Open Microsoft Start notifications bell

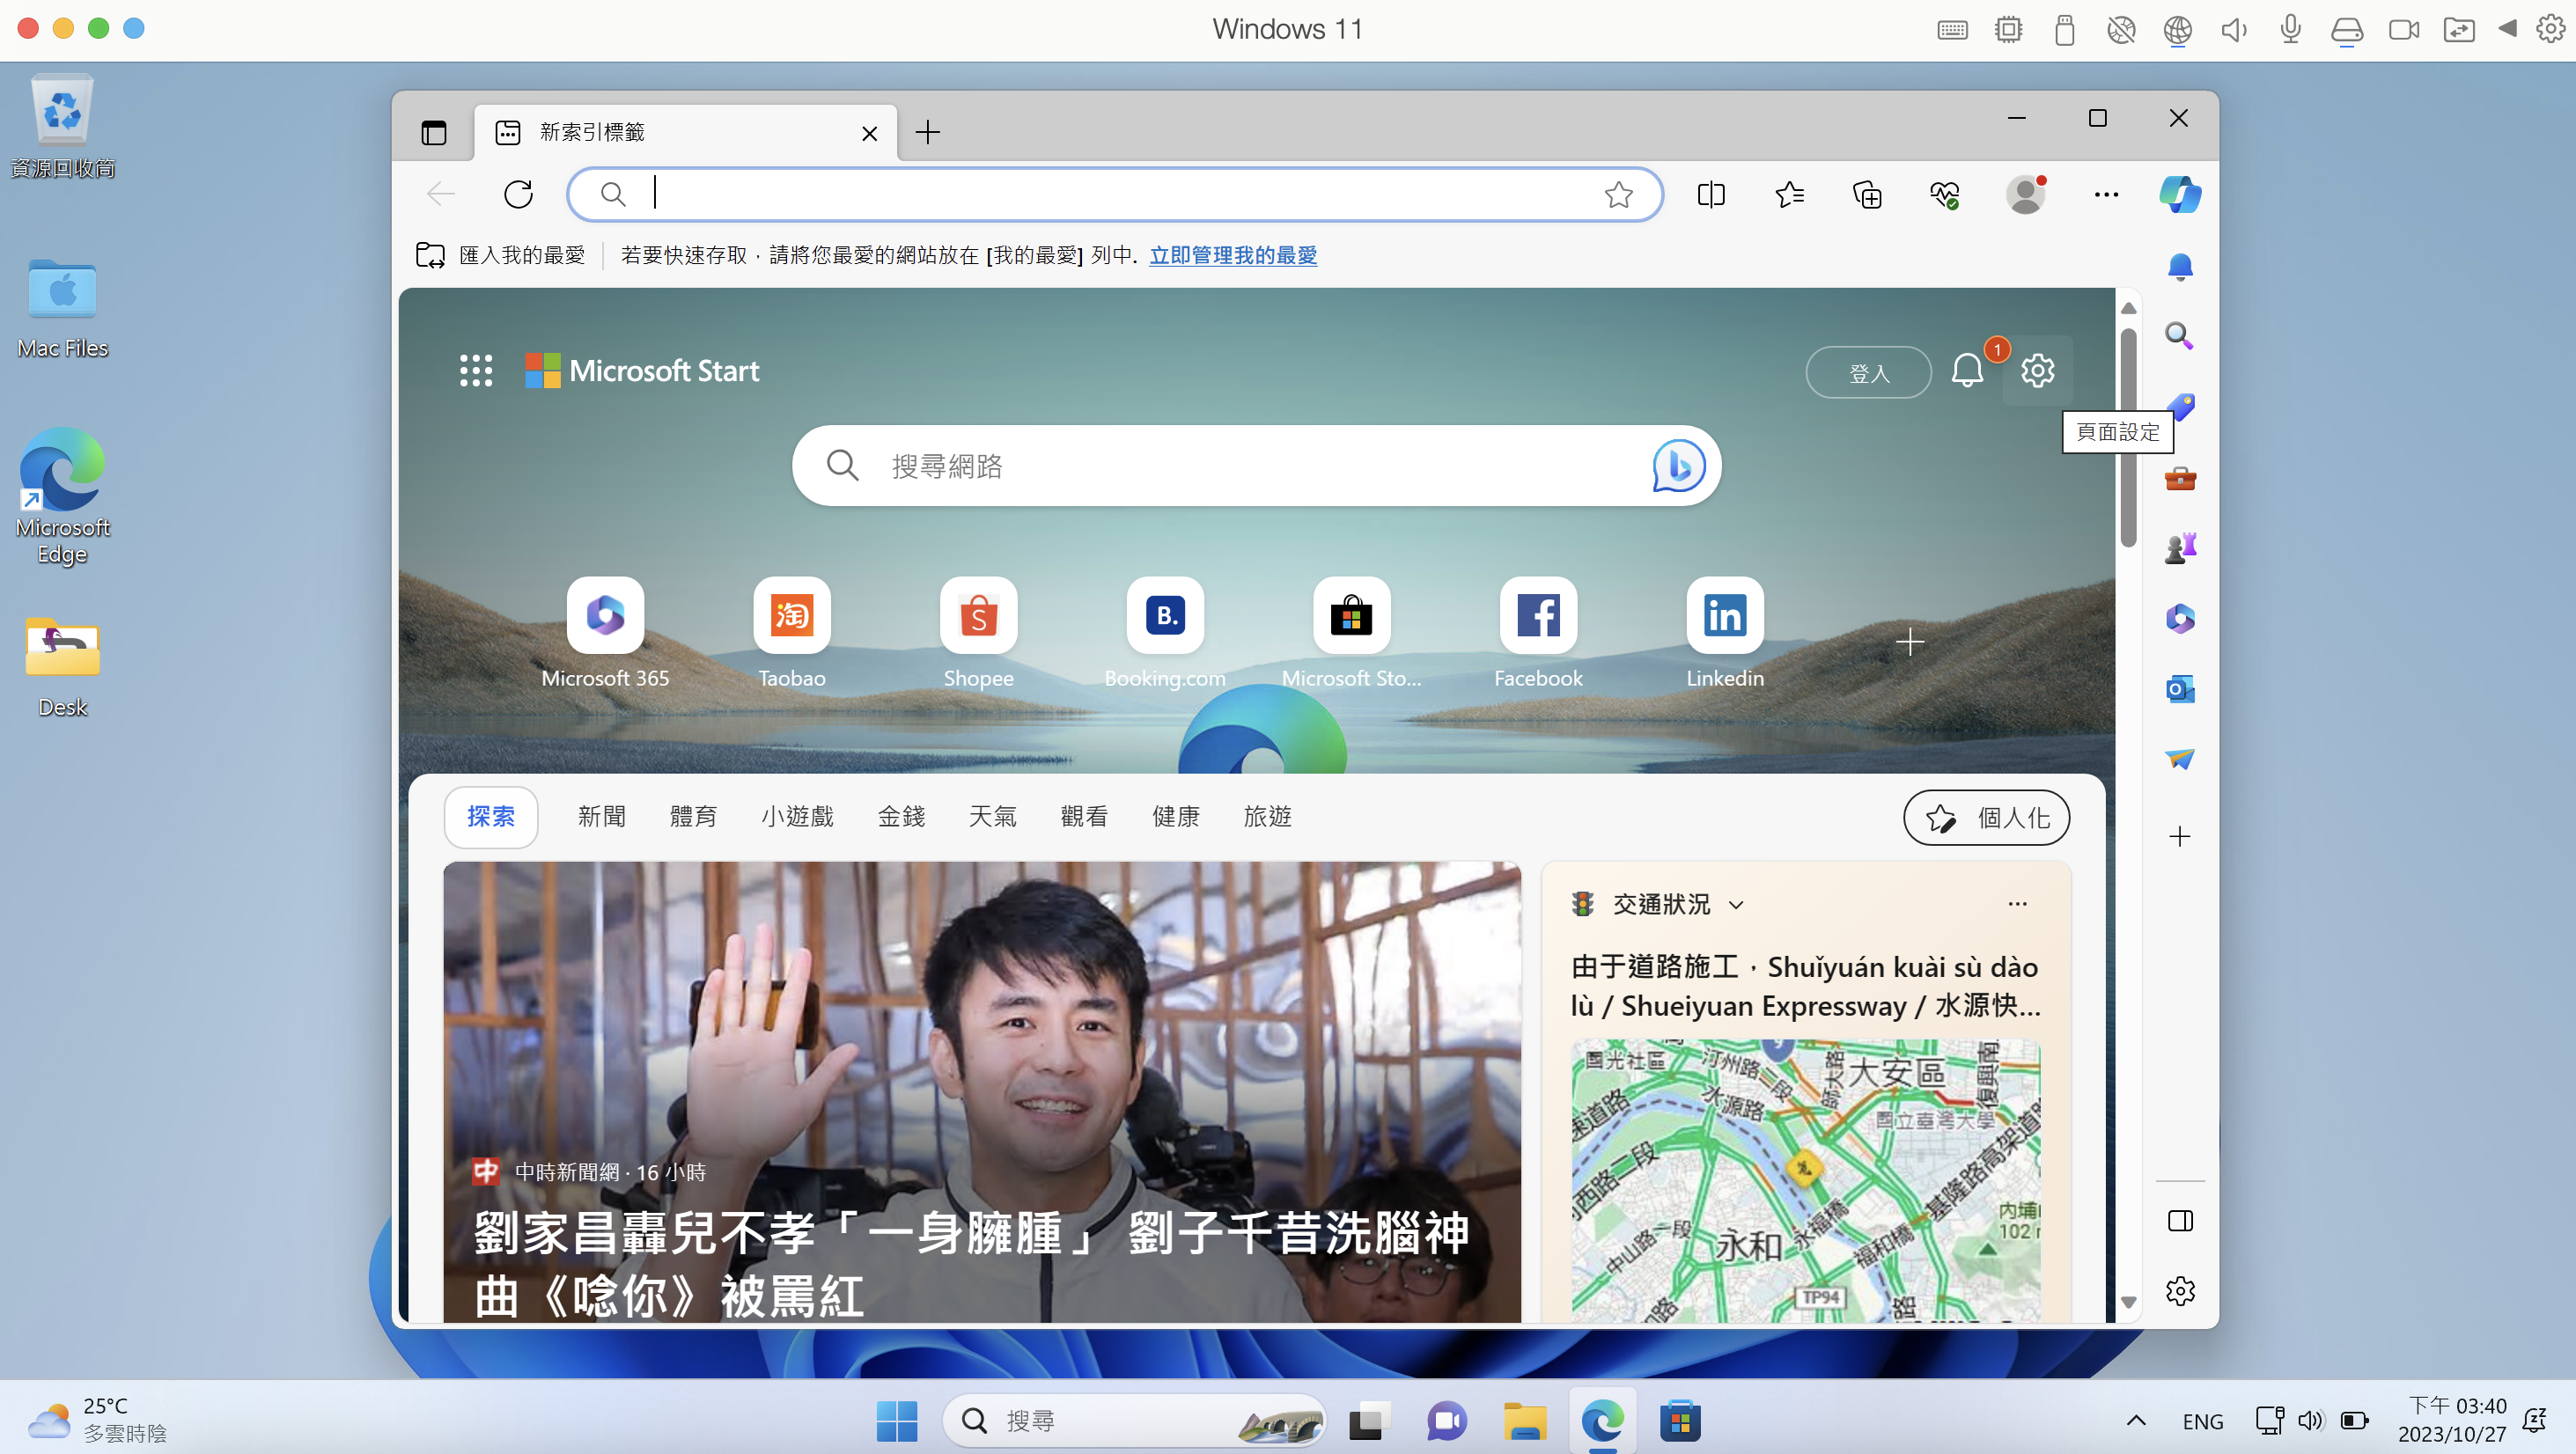pos(1968,371)
